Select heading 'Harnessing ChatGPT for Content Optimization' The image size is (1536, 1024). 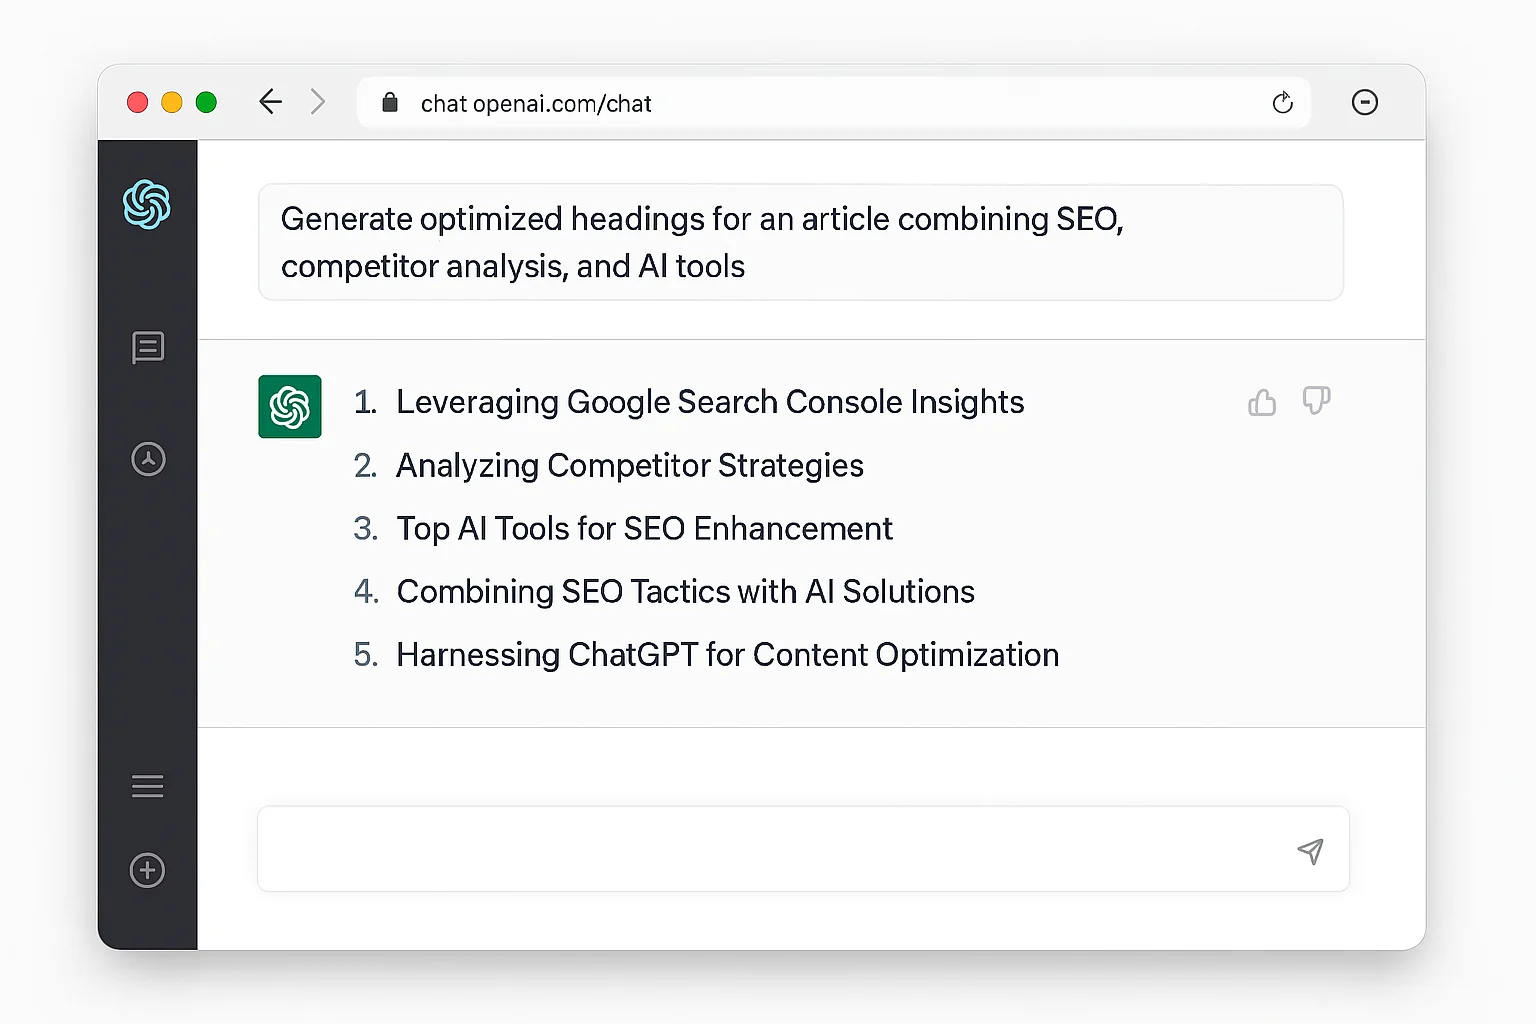pyautogui.click(x=727, y=655)
